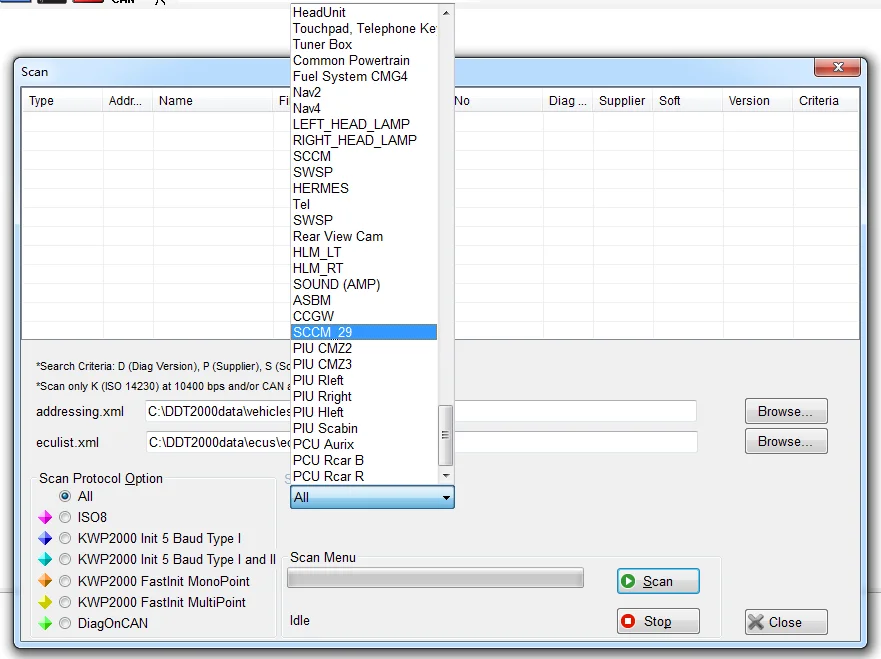881x659 pixels.
Task: Click the pink diamond ISO8 icon
Action: pyautogui.click(x=45, y=517)
